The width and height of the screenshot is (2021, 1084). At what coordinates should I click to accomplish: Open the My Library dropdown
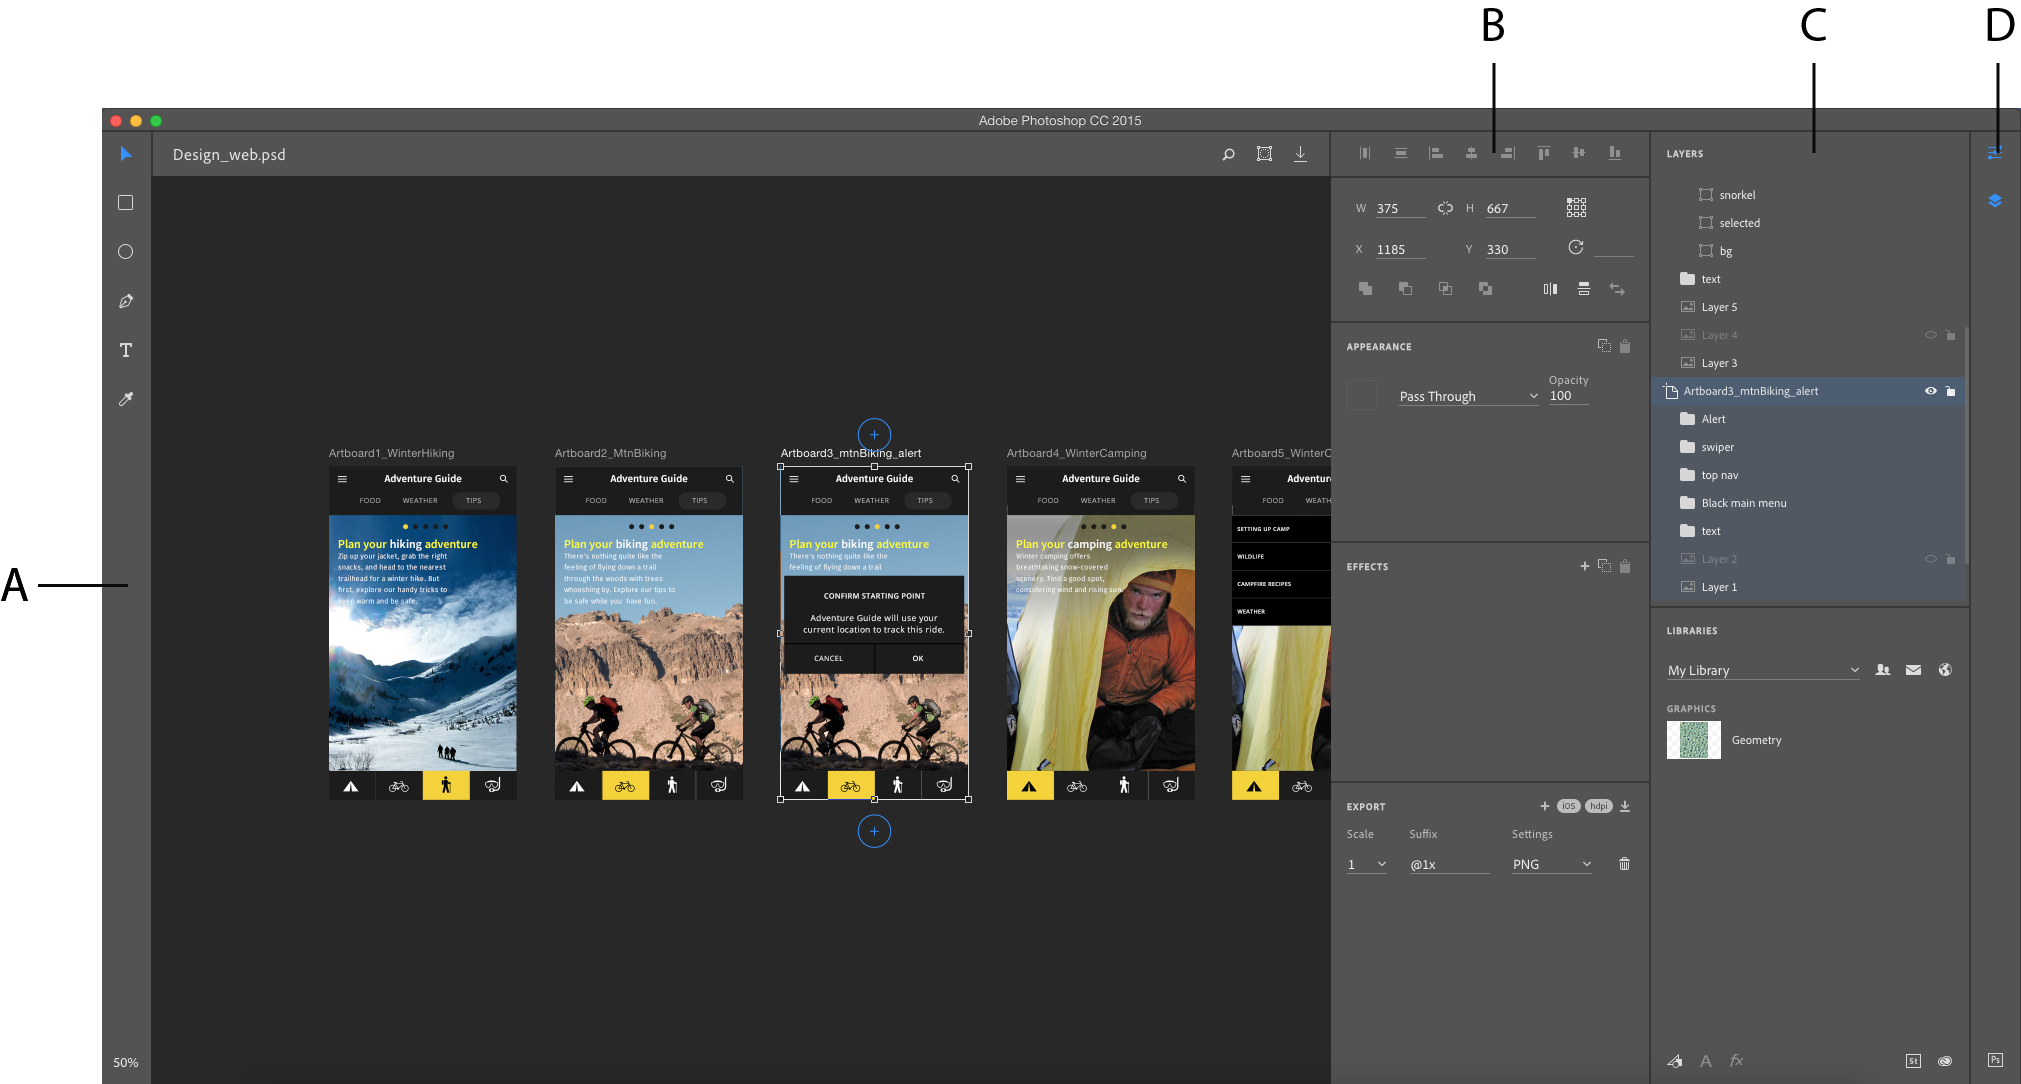click(x=1762, y=670)
